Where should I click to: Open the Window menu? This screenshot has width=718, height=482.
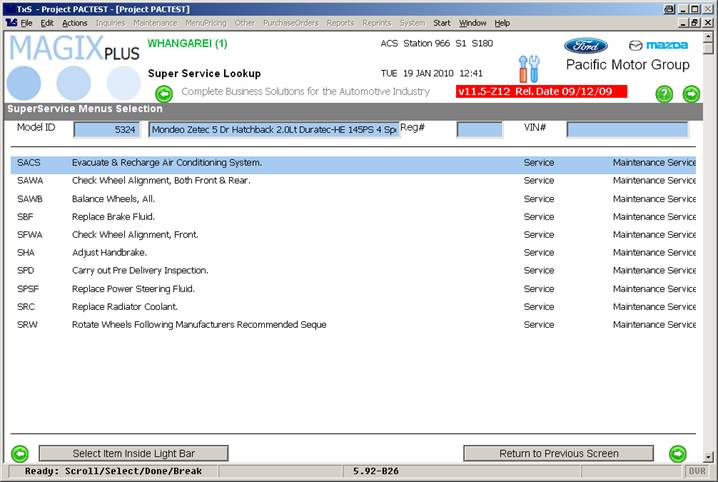[473, 22]
